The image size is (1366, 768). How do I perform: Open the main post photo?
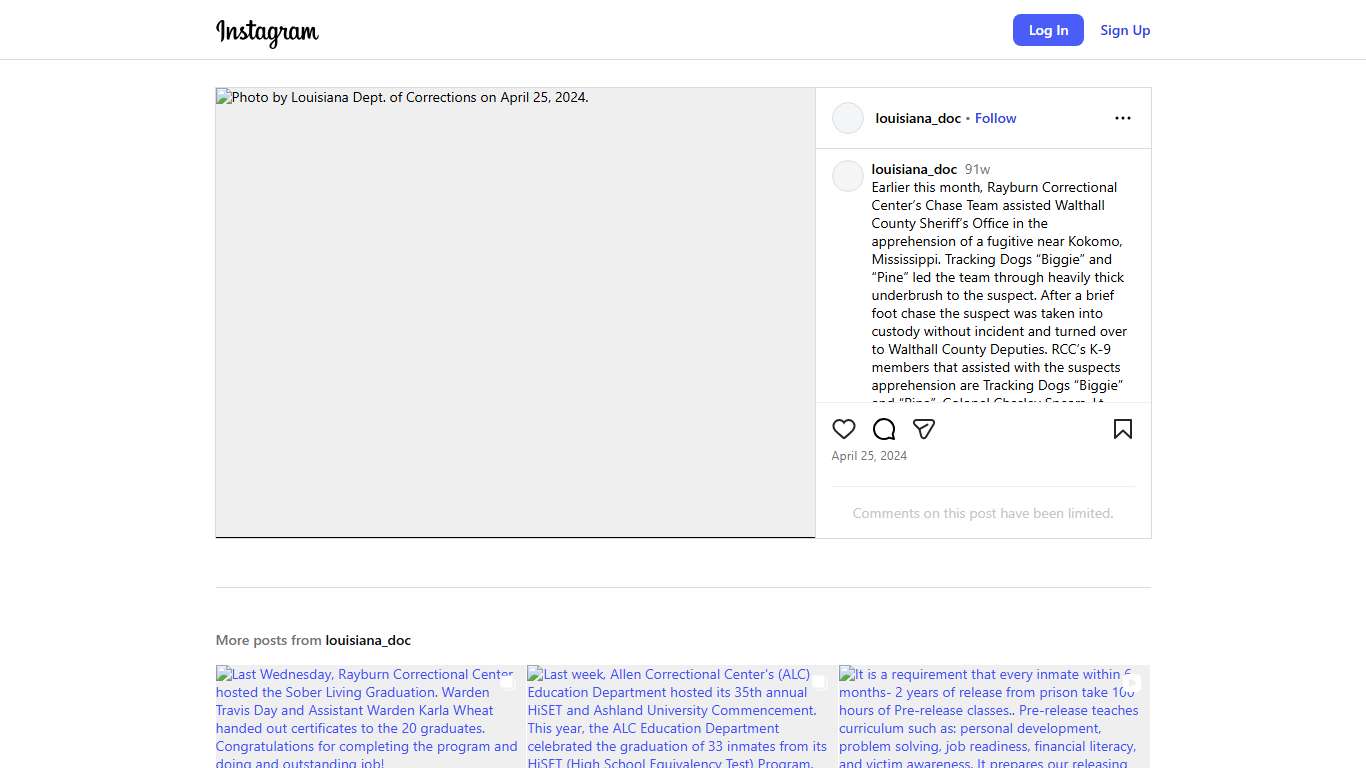tap(515, 312)
